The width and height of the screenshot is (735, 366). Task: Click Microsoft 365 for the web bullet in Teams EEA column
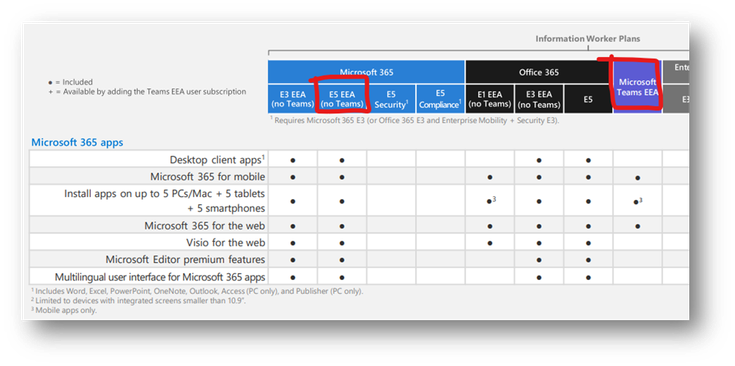pyautogui.click(x=637, y=226)
